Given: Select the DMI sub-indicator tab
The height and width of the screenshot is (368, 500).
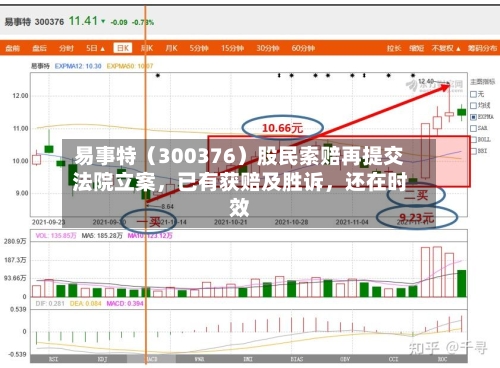Looking at the screenshot, I should pos(248,359).
